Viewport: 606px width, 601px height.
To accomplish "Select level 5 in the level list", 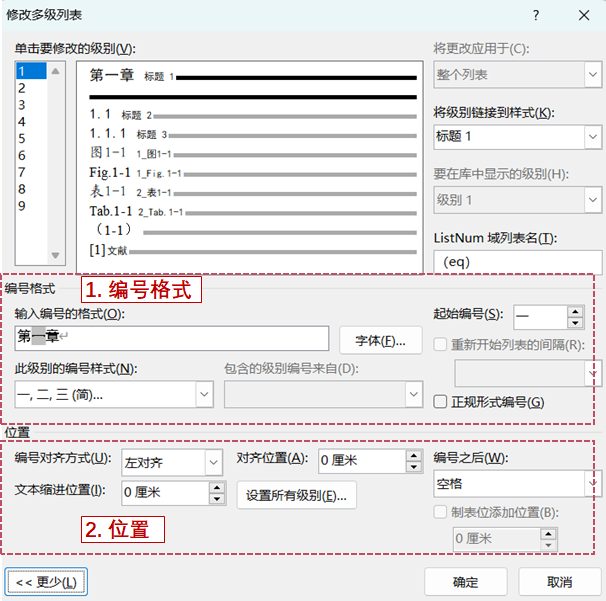I will click(x=31, y=138).
